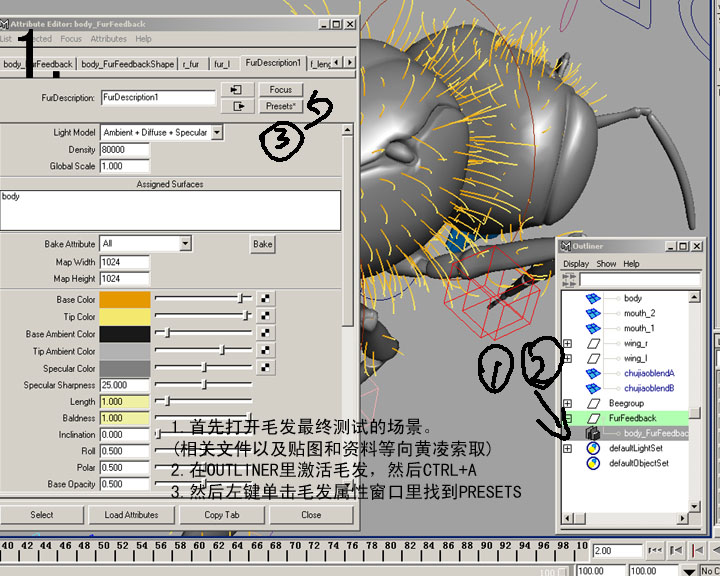The height and width of the screenshot is (576, 720).
Task: Click the Density input field
Action: tap(124, 150)
